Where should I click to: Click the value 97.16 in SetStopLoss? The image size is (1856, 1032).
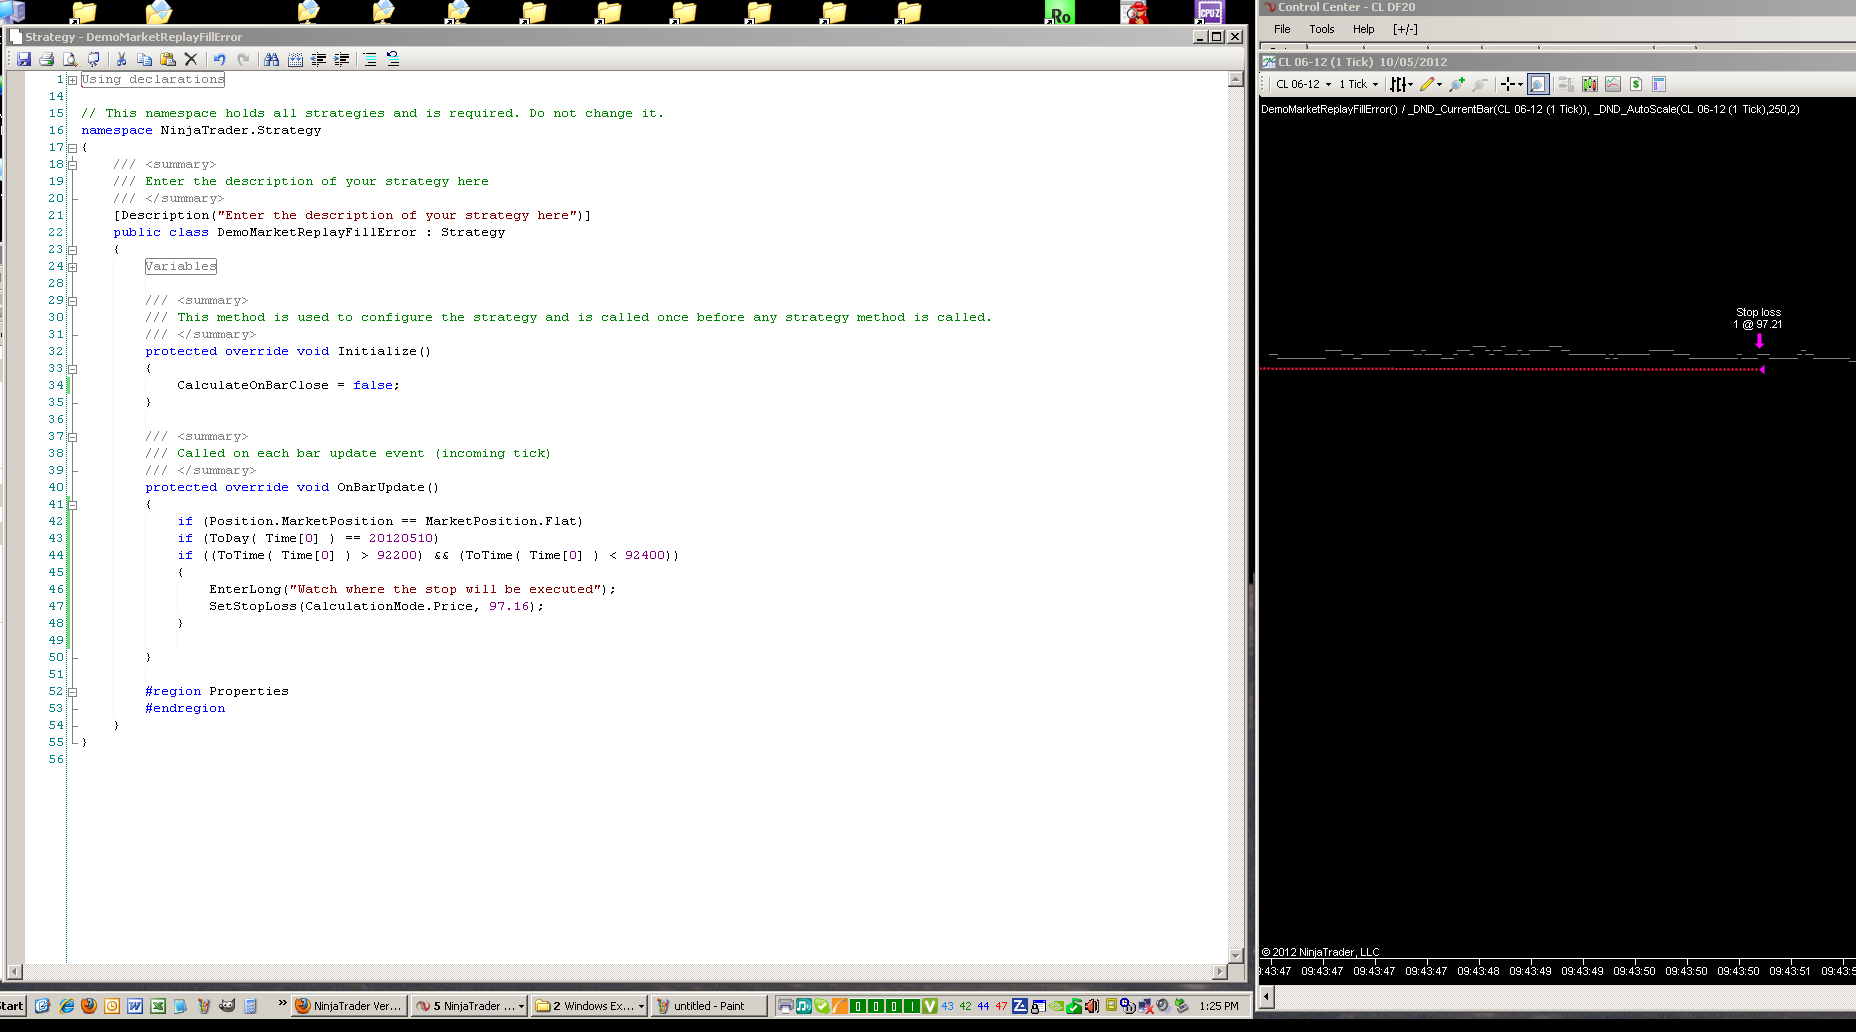pos(508,607)
